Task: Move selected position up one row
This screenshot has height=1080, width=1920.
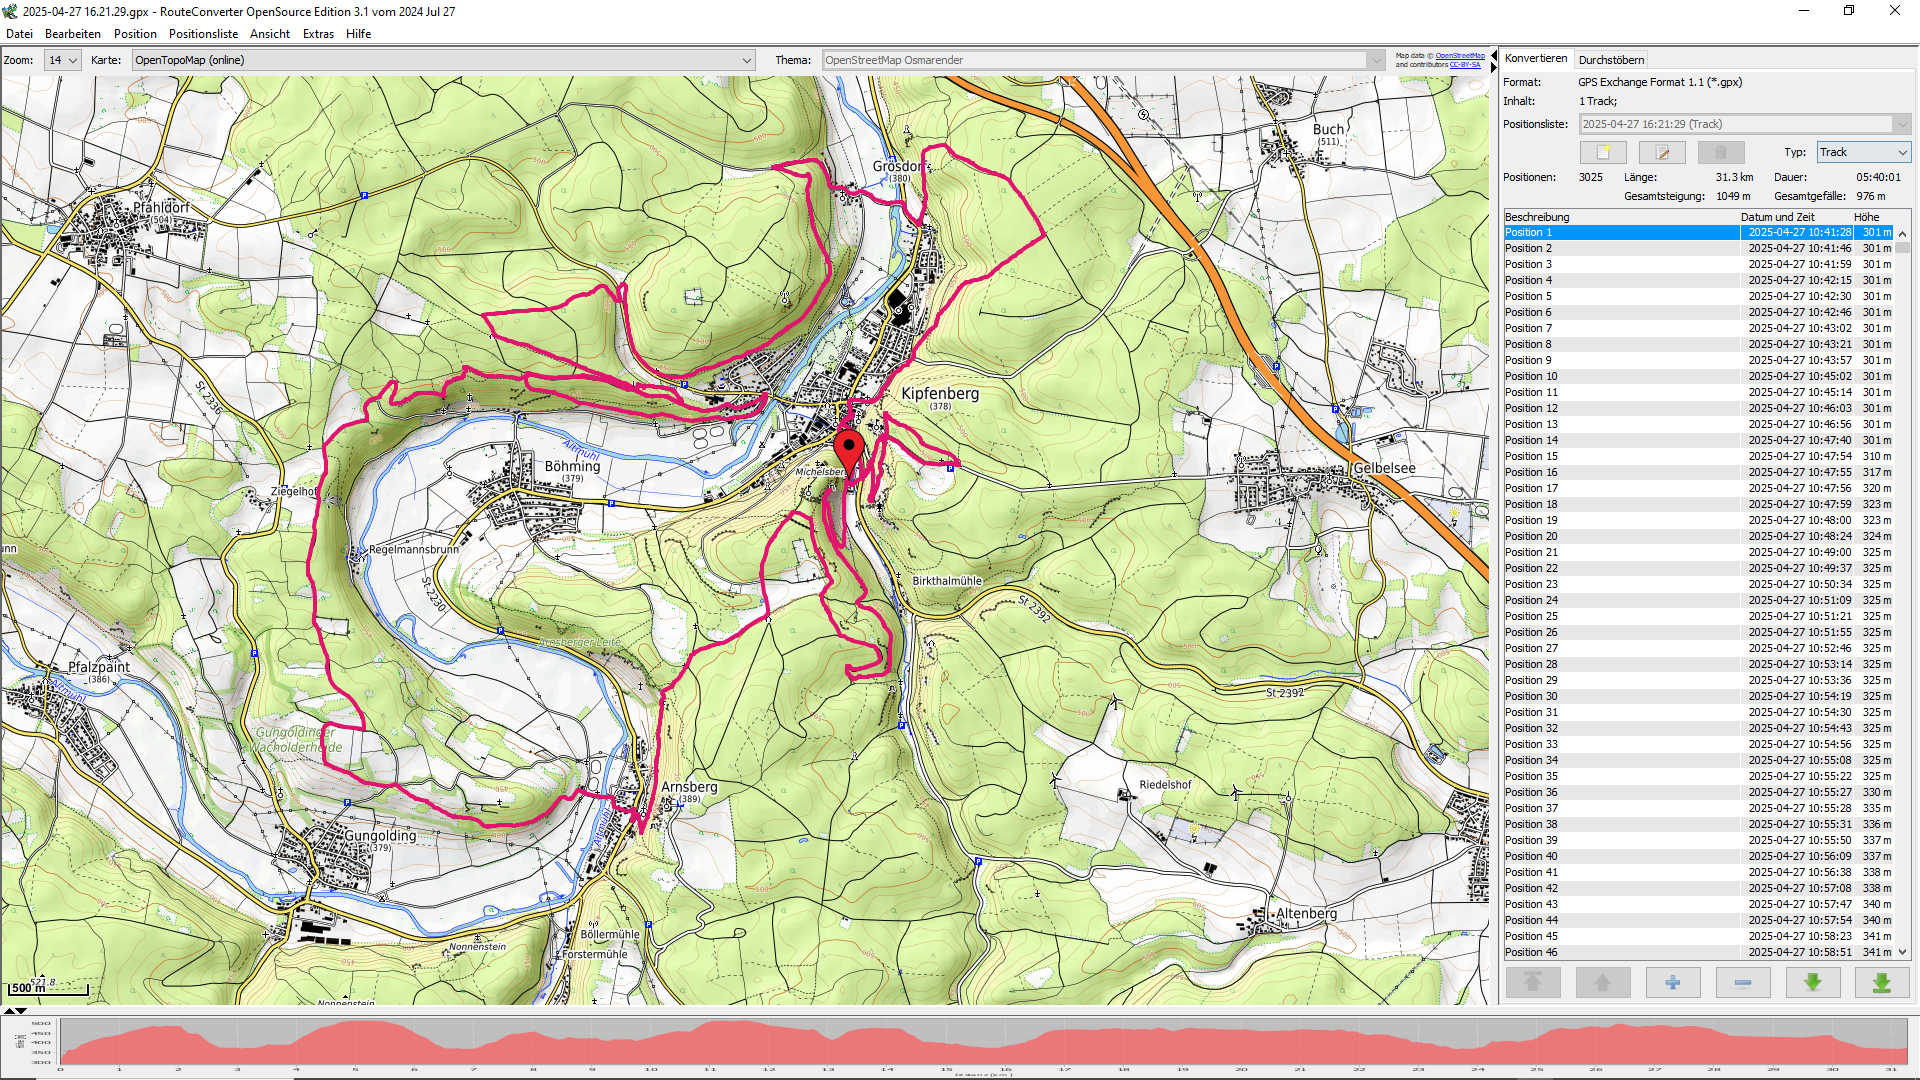Action: (x=1603, y=983)
